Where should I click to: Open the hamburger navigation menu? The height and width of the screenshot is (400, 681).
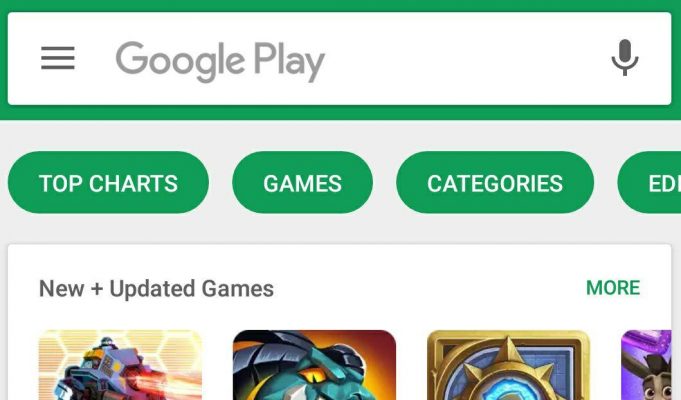click(58, 58)
